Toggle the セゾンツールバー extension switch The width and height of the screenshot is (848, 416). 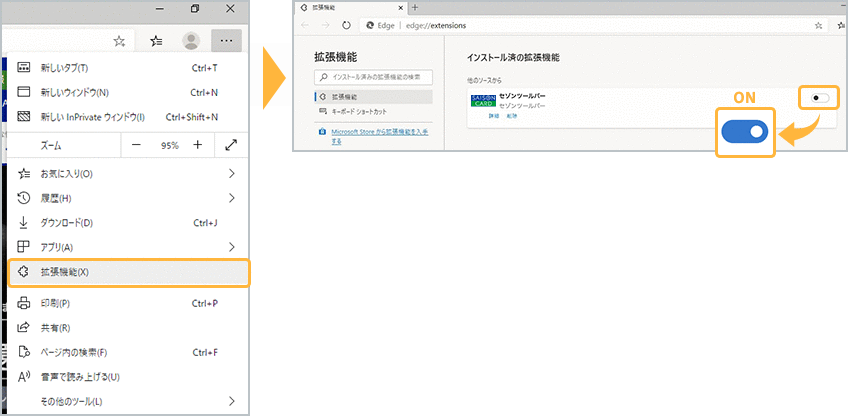(x=820, y=98)
